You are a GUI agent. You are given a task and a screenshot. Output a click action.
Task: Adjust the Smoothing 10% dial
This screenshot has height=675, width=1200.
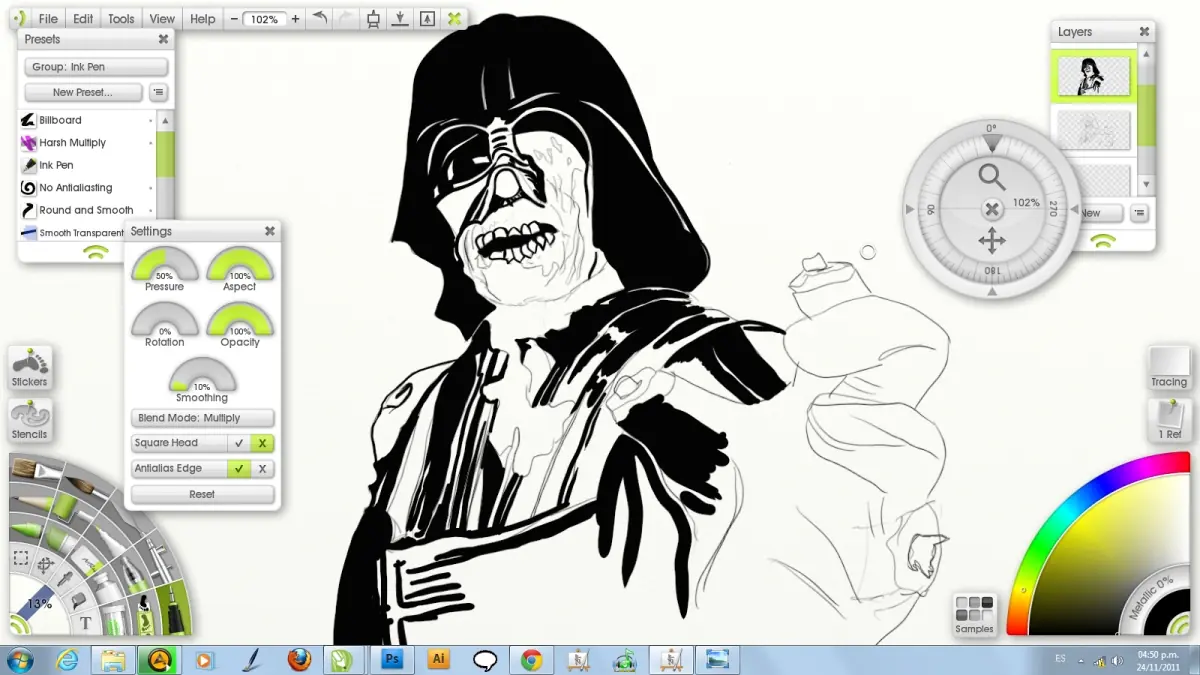click(x=202, y=379)
